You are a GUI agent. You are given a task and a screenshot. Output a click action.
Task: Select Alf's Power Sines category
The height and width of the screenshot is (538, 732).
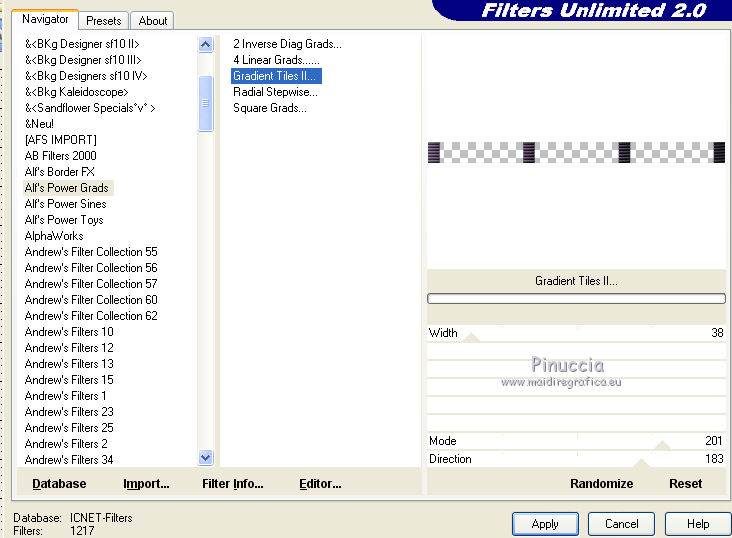pyautogui.click(x=65, y=204)
